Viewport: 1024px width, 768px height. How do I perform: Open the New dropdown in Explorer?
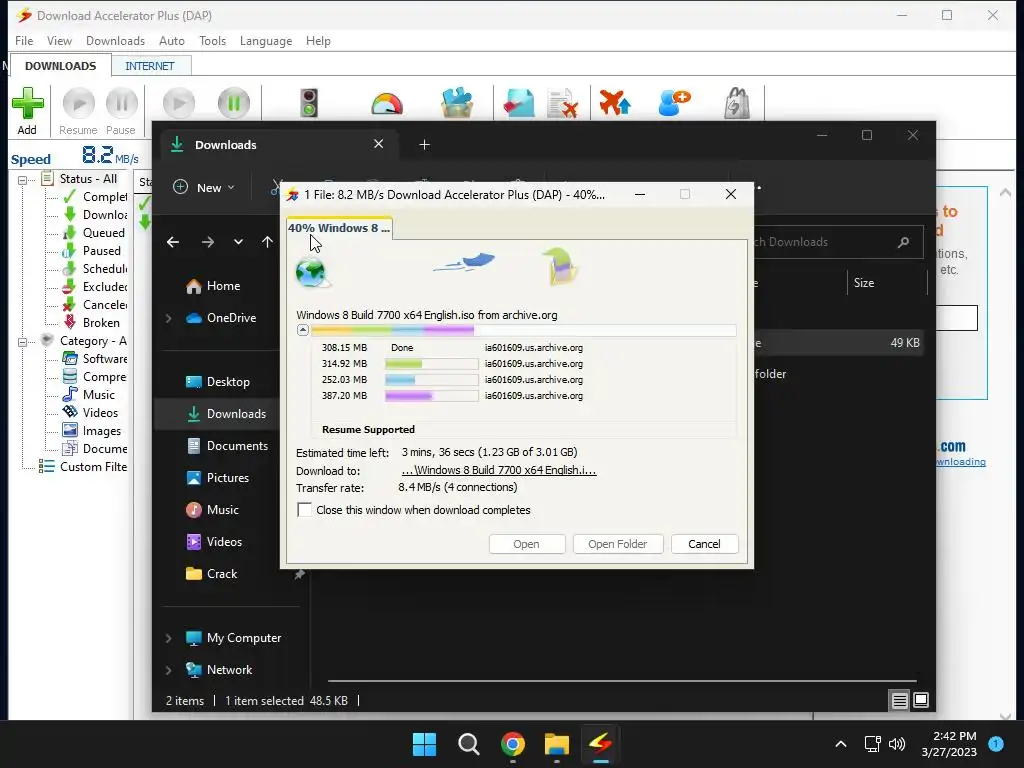[203, 188]
